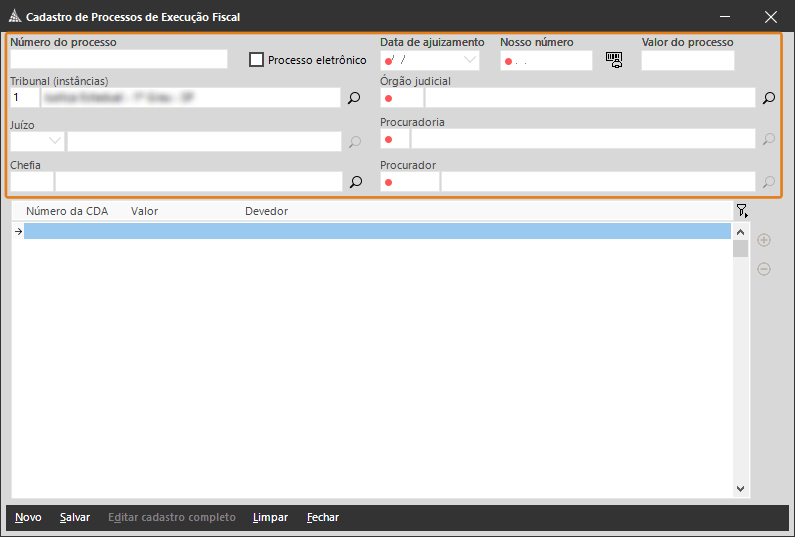The image size is (795, 537).
Task: Expand the Juízo code dropdown
Action: (x=54, y=141)
